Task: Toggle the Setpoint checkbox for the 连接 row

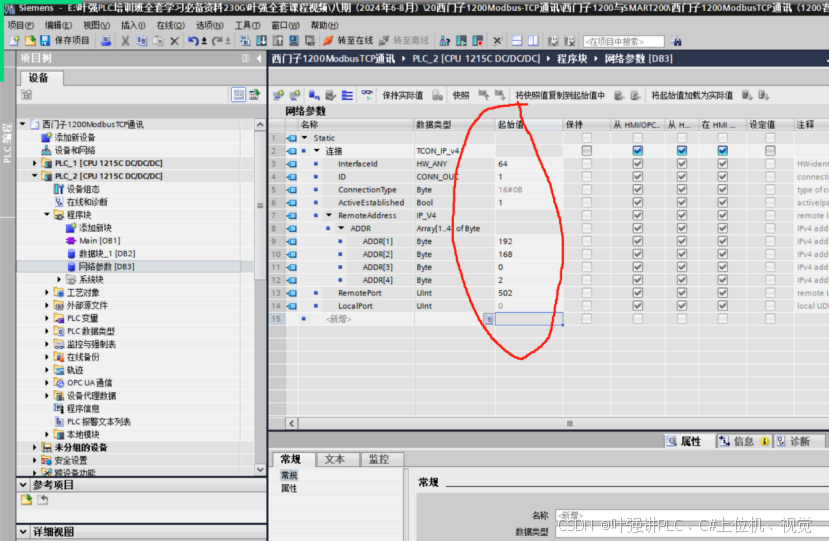Action: click(770, 151)
